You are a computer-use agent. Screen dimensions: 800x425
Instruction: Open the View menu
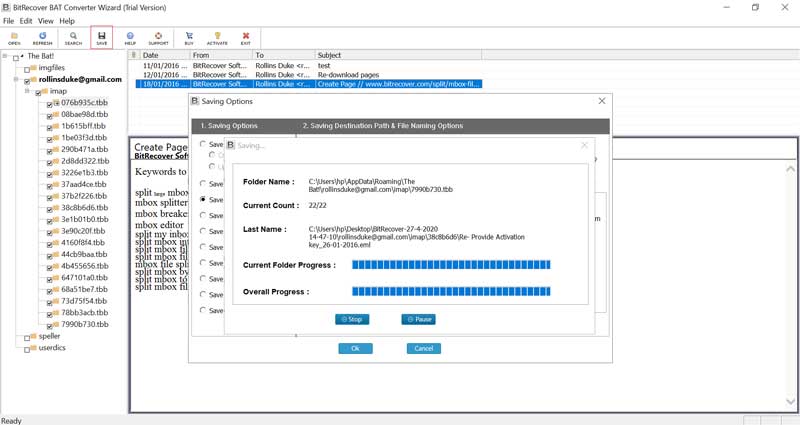pos(45,21)
